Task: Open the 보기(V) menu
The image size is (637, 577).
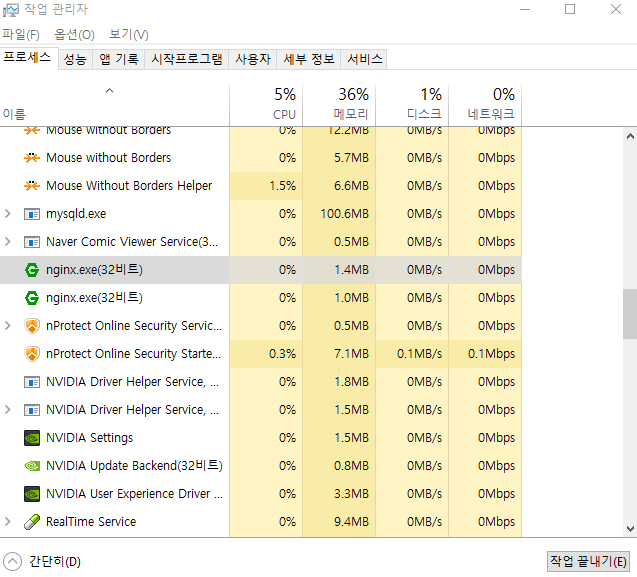Action: point(129,35)
